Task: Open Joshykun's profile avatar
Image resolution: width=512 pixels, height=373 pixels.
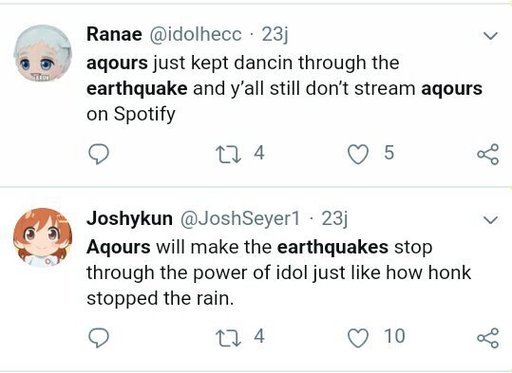Action: pos(43,237)
